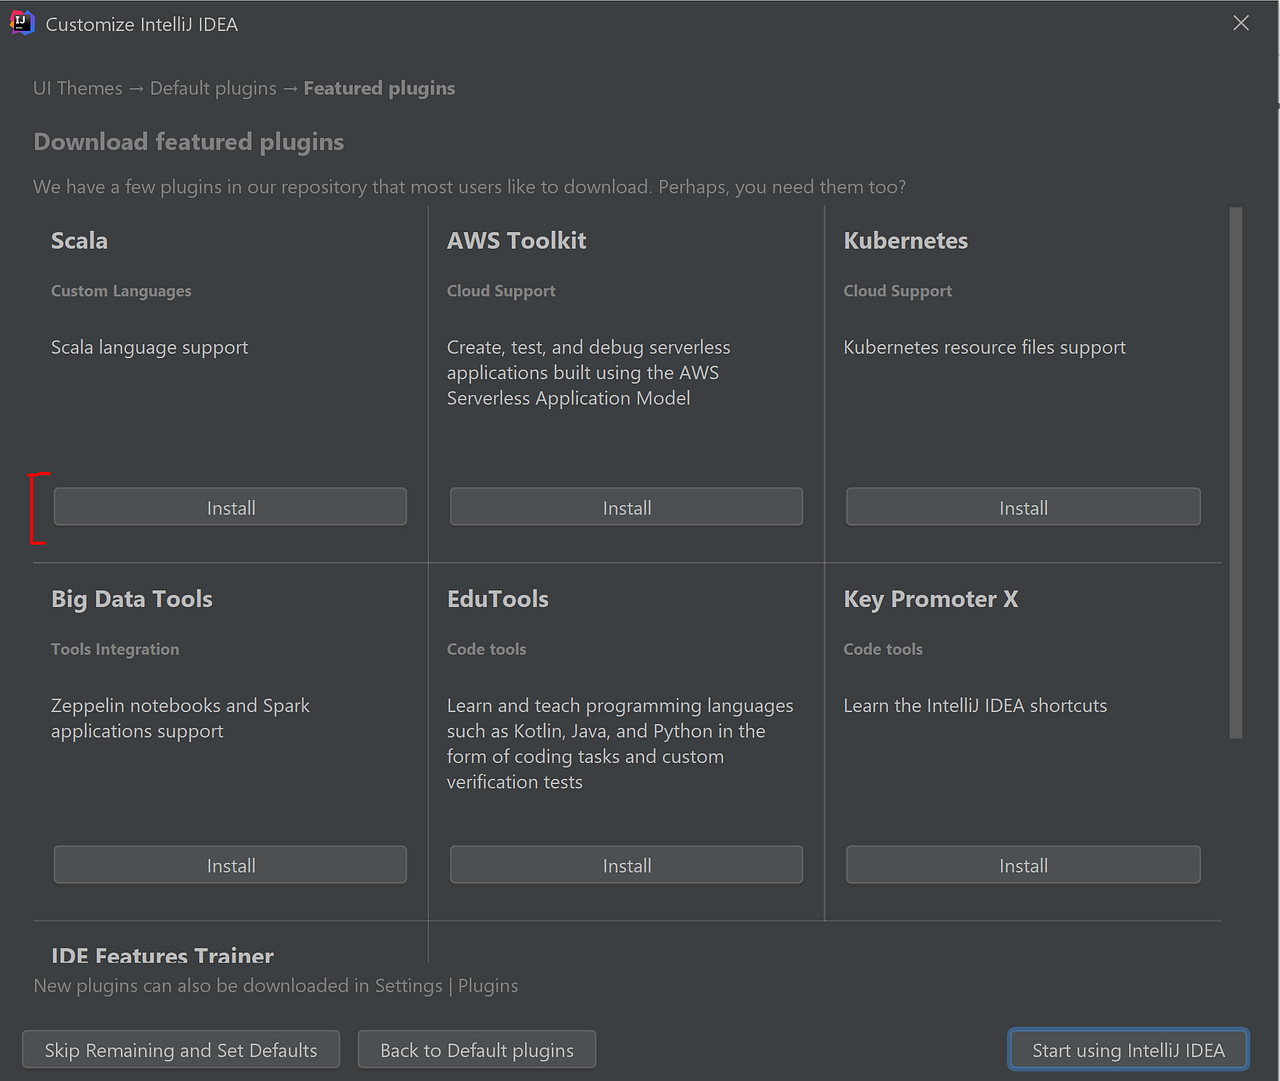Select the EduTools plugin card title
The height and width of the screenshot is (1081, 1280).
tap(497, 598)
